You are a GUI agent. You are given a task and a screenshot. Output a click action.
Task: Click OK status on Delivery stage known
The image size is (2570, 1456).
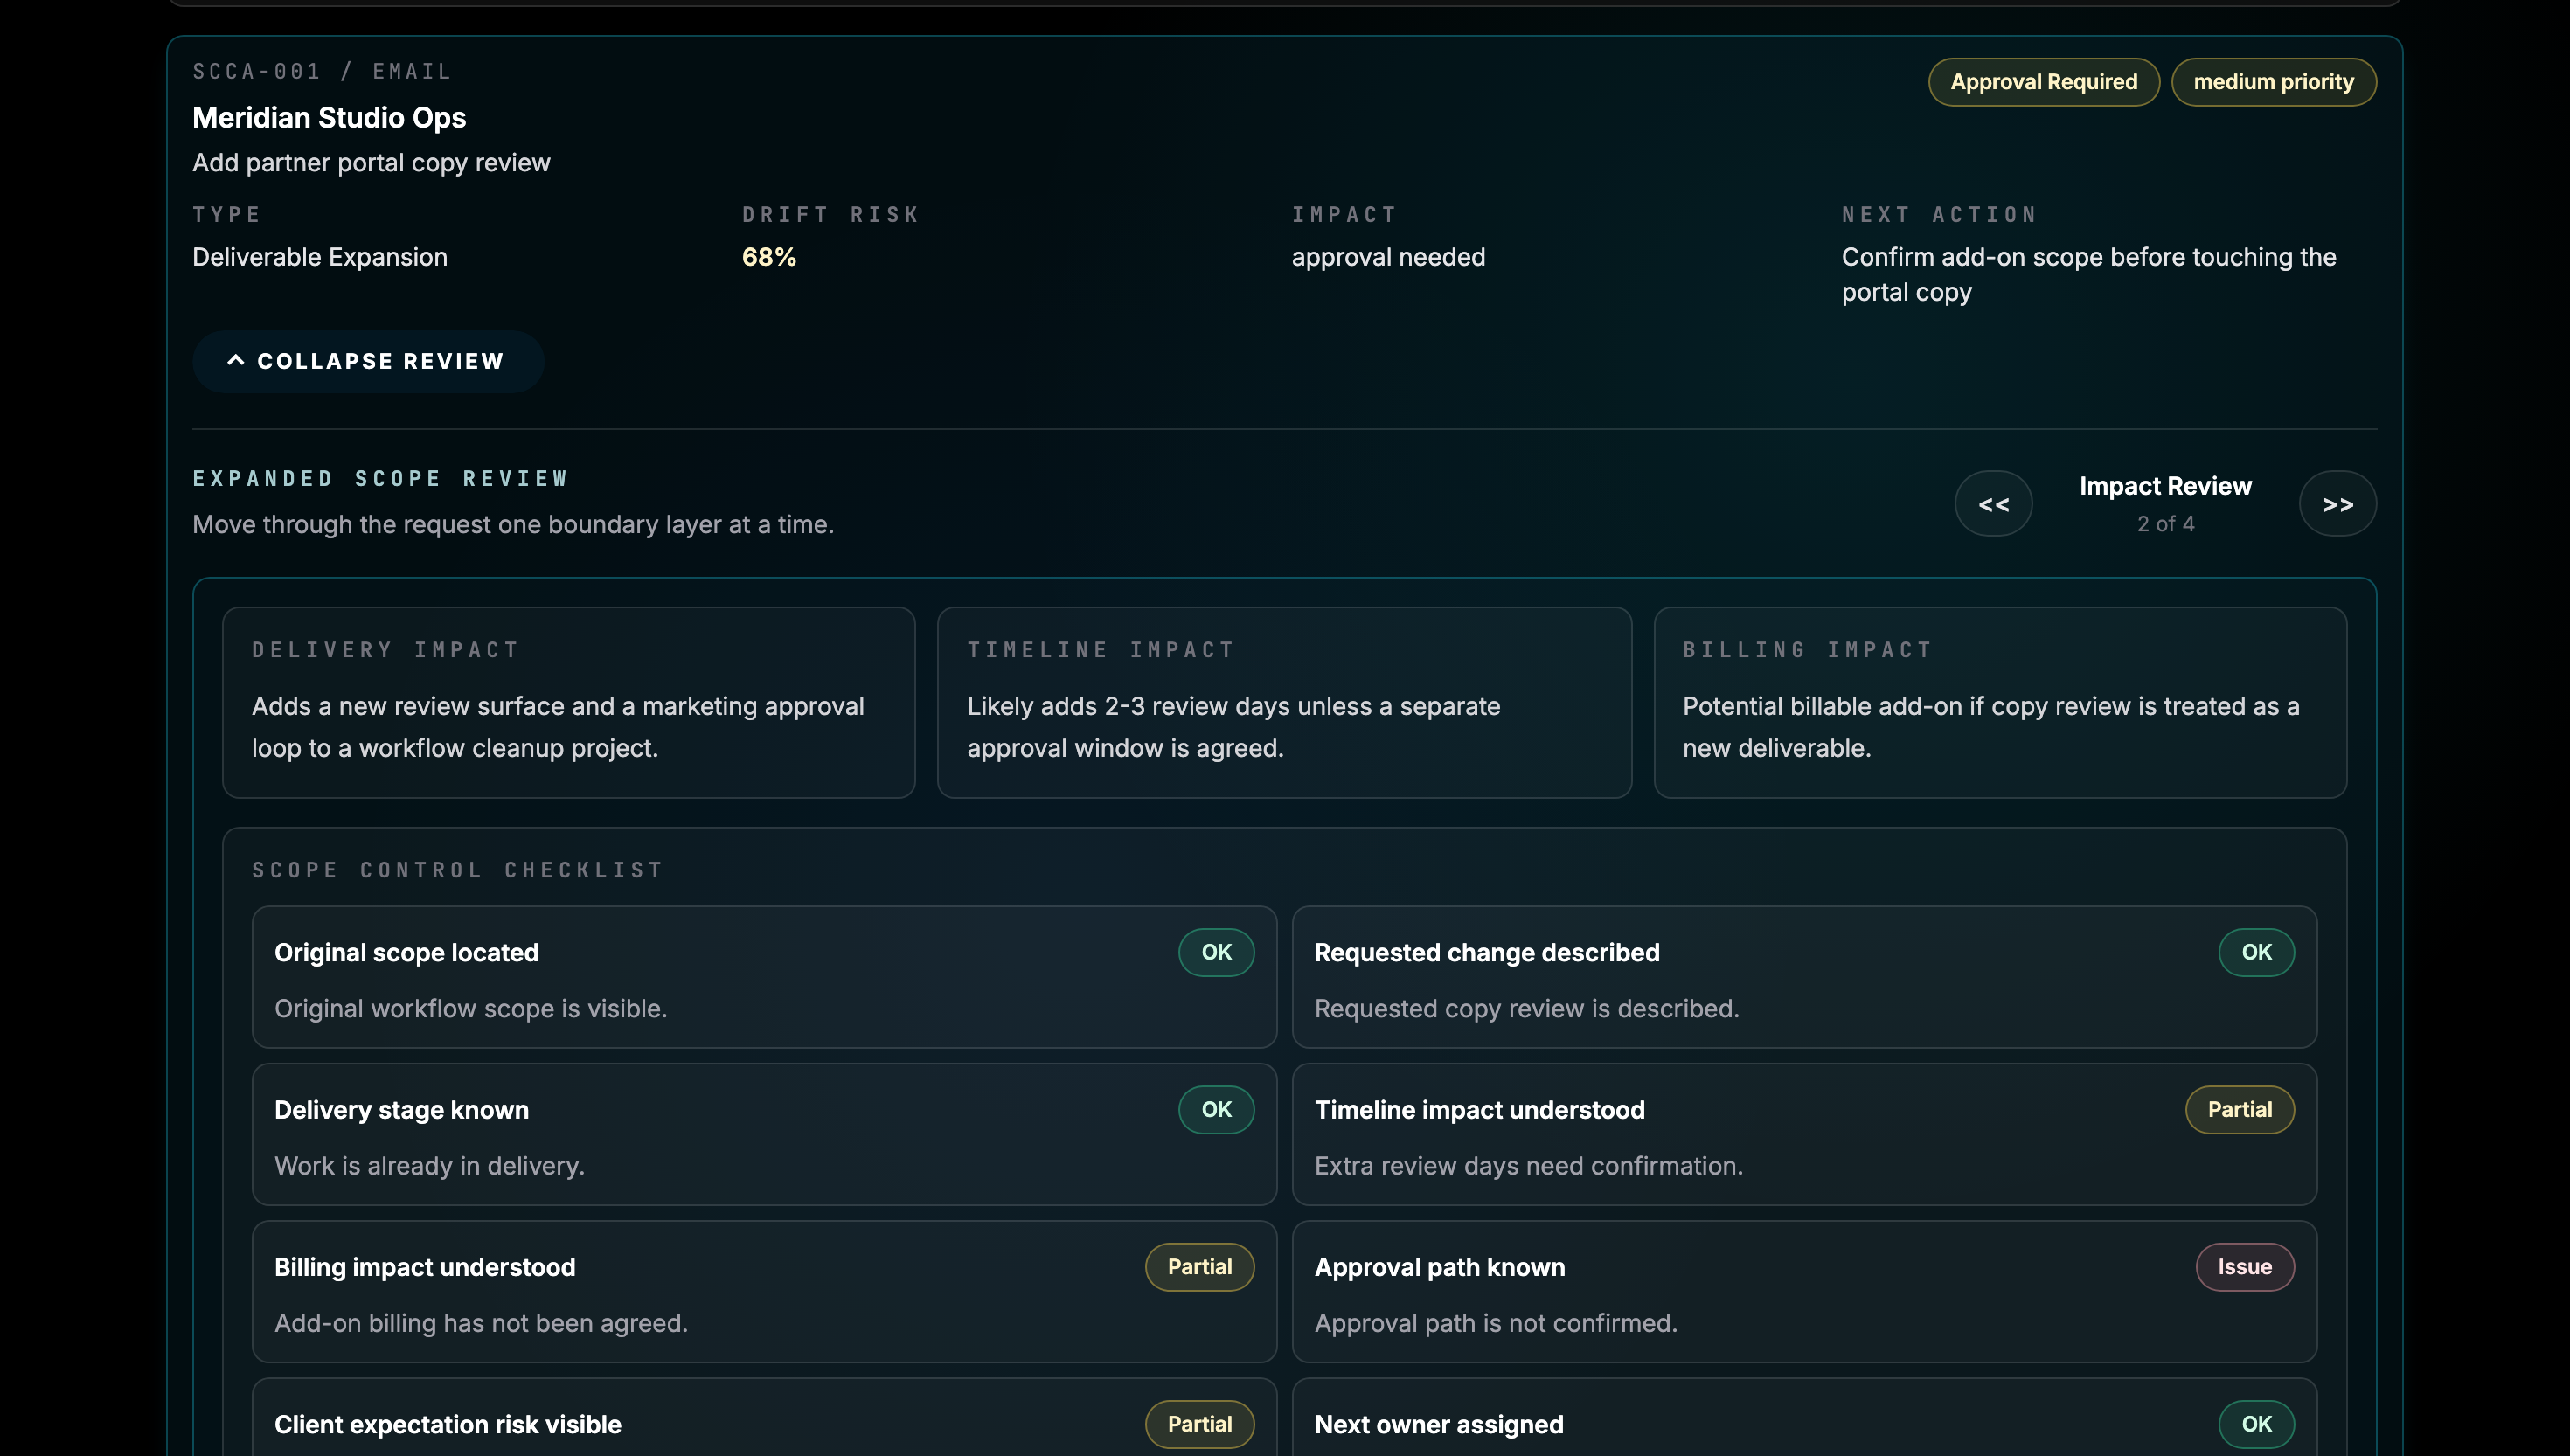pyautogui.click(x=1216, y=1109)
